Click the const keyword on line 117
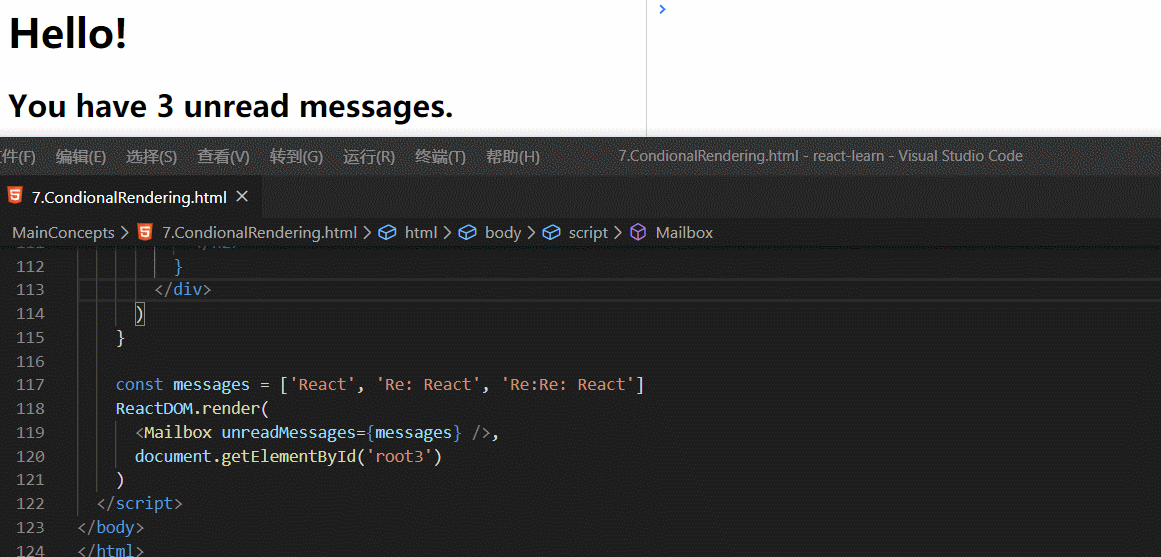 click(x=139, y=384)
